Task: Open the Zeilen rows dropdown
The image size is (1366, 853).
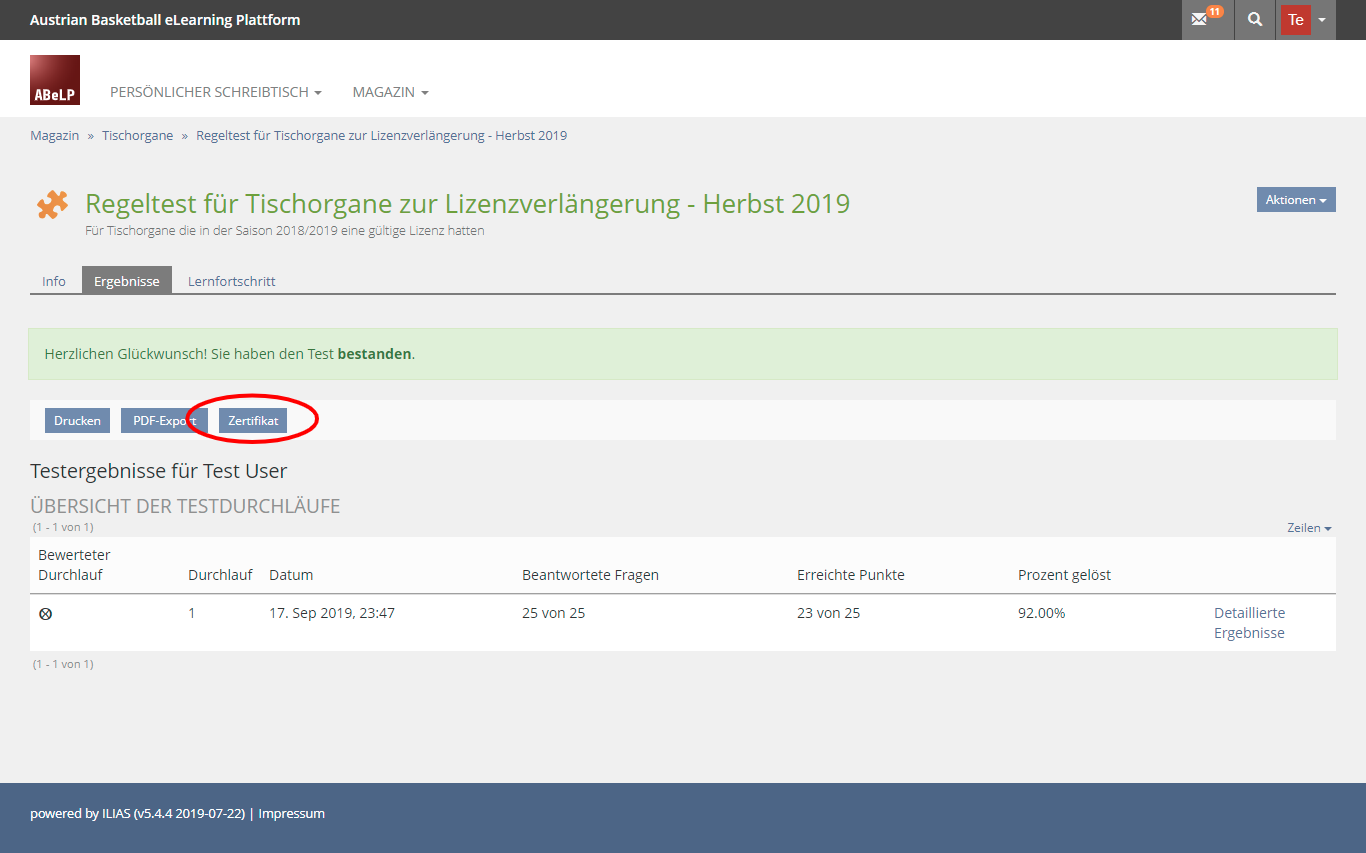Action: tap(1309, 528)
